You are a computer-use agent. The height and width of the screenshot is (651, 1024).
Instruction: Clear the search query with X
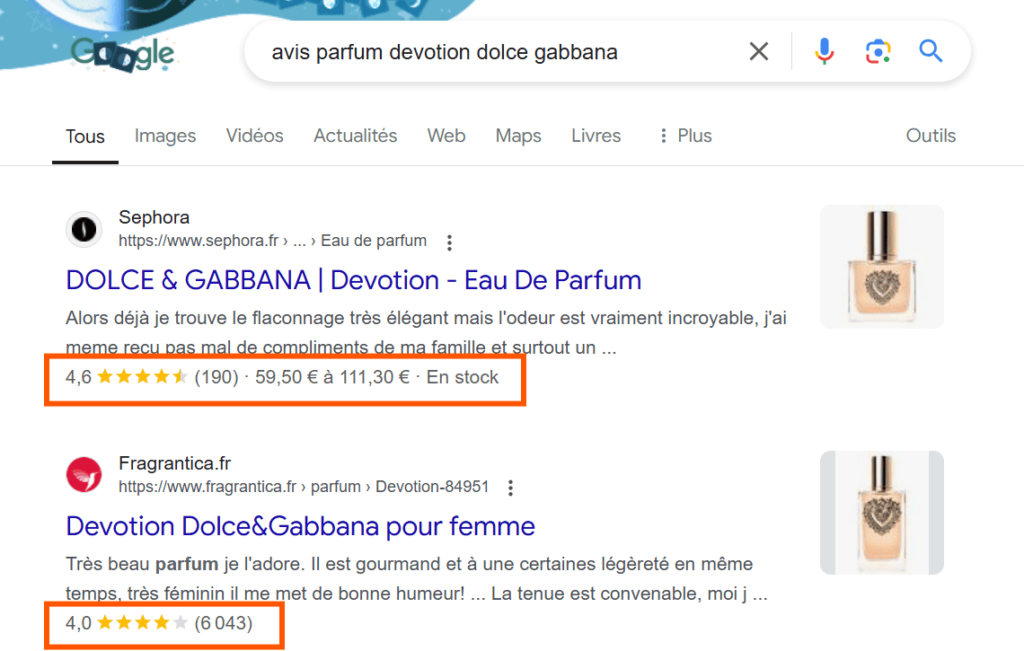point(759,51)
